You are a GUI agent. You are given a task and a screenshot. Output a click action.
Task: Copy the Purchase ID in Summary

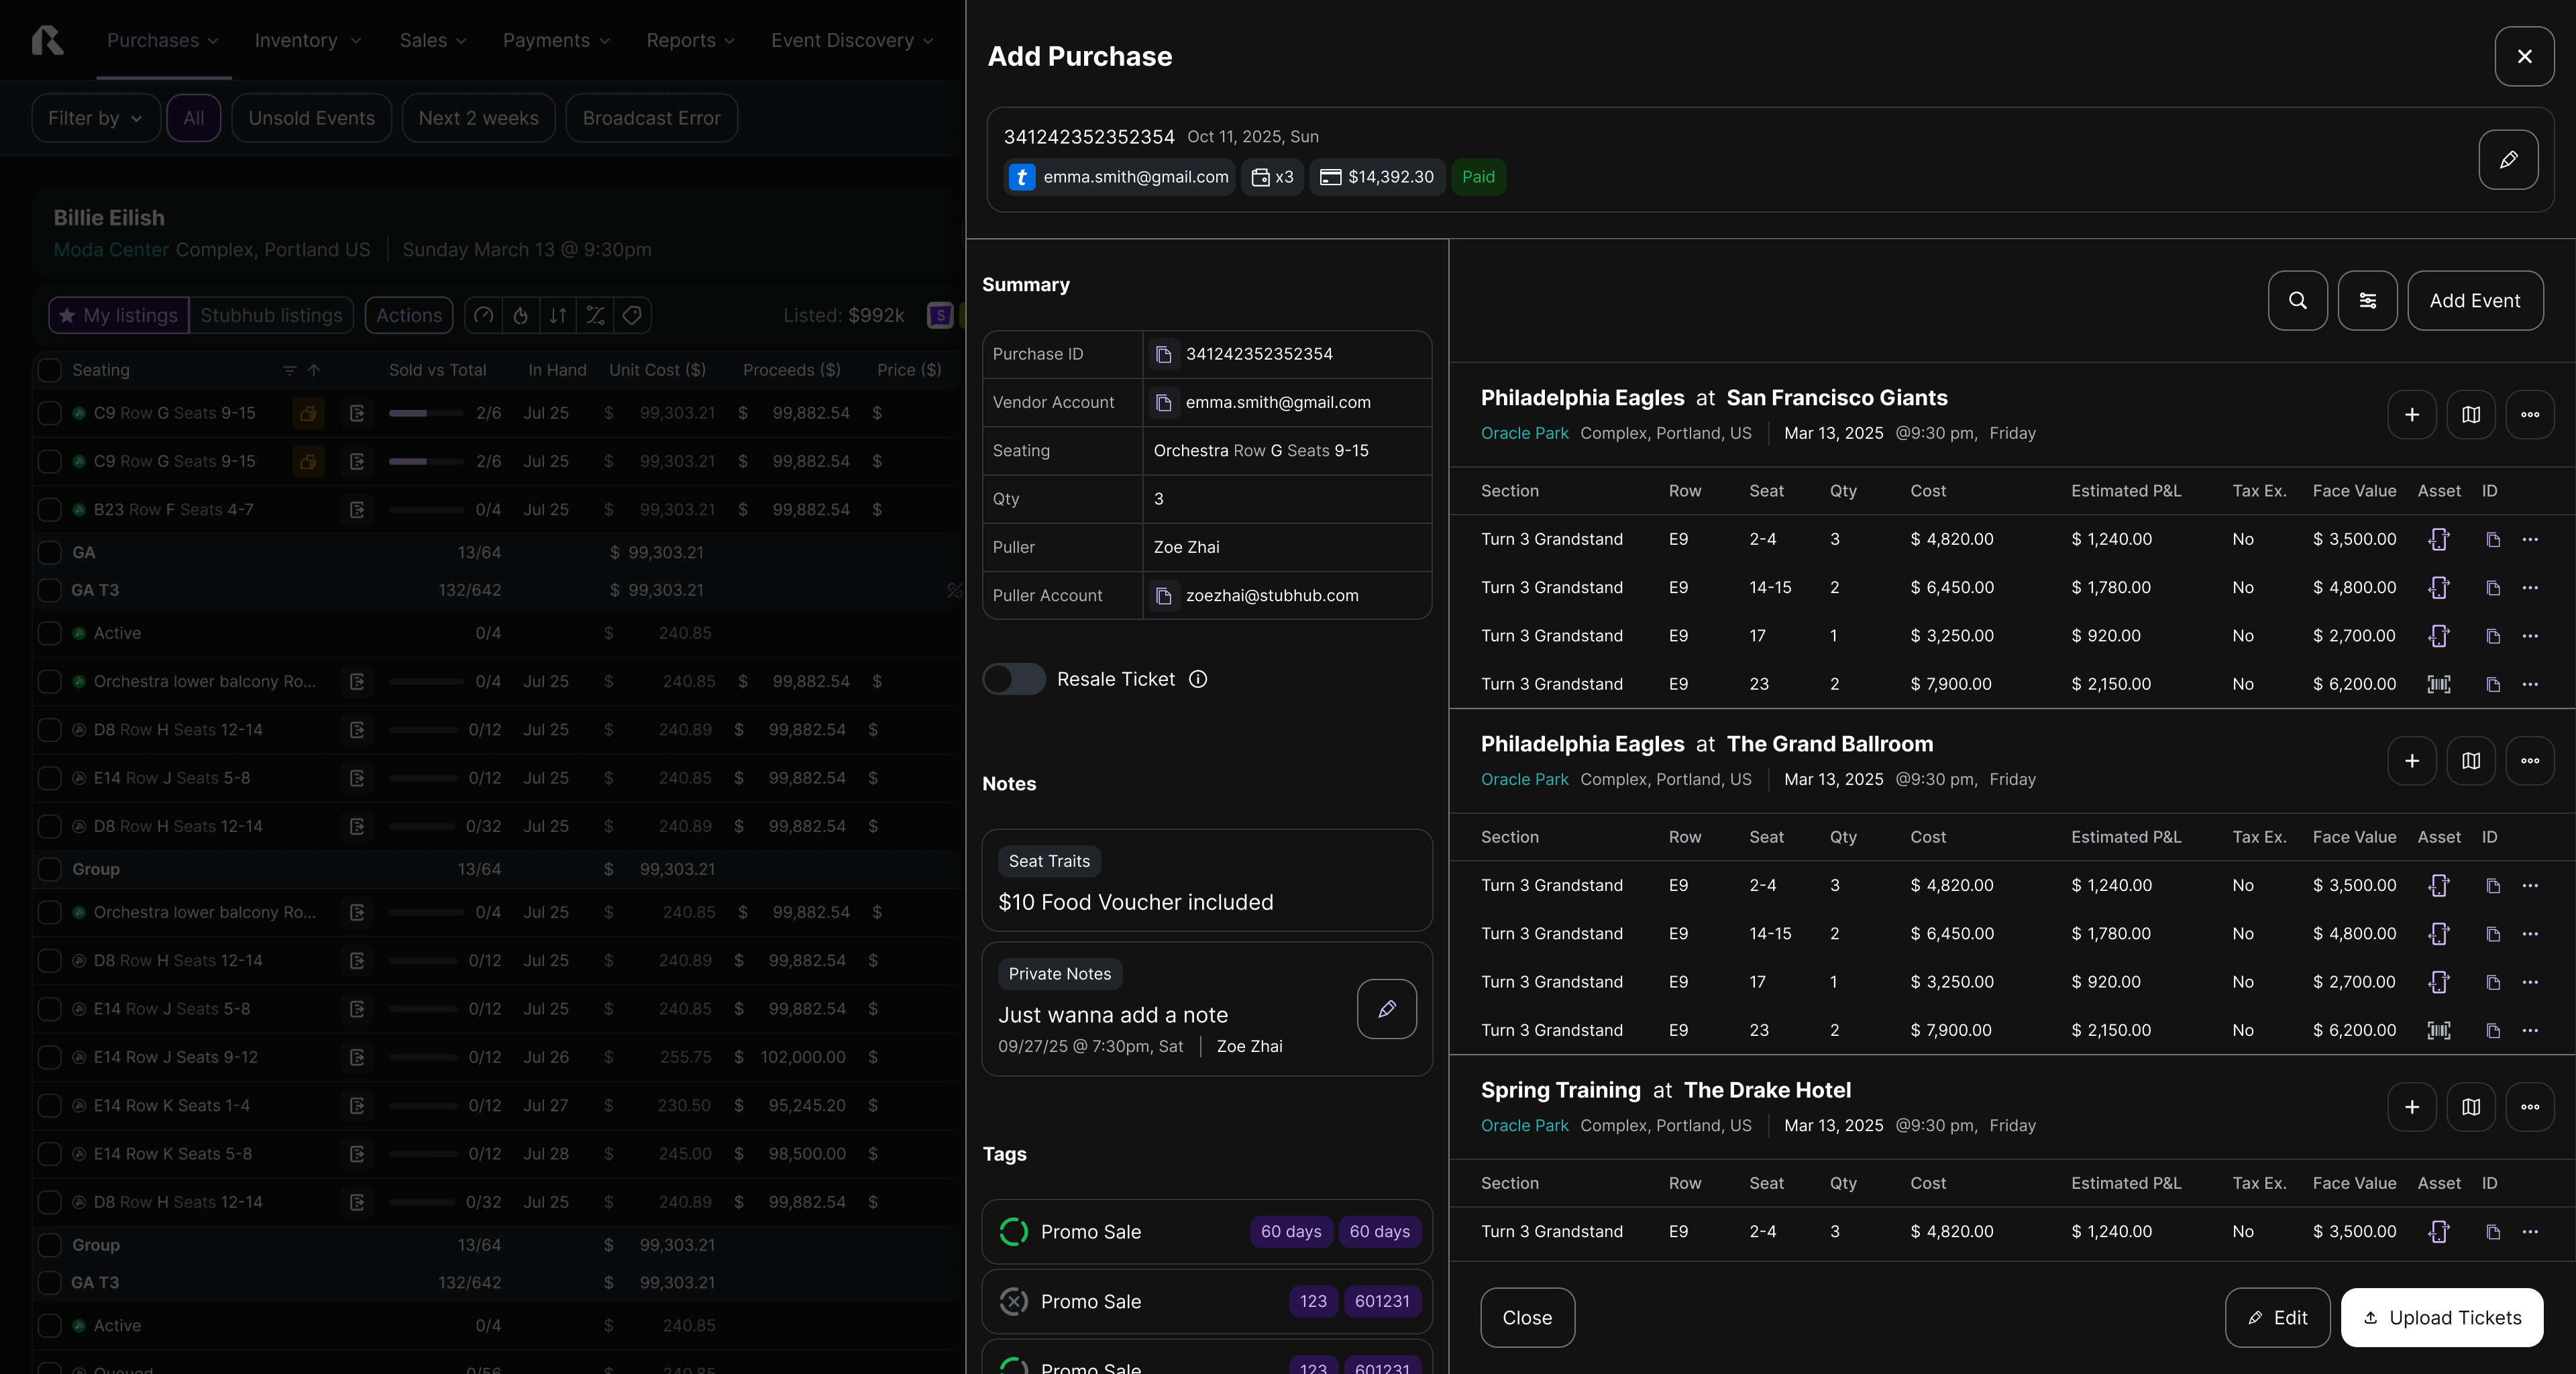(x=1163, y=354)
